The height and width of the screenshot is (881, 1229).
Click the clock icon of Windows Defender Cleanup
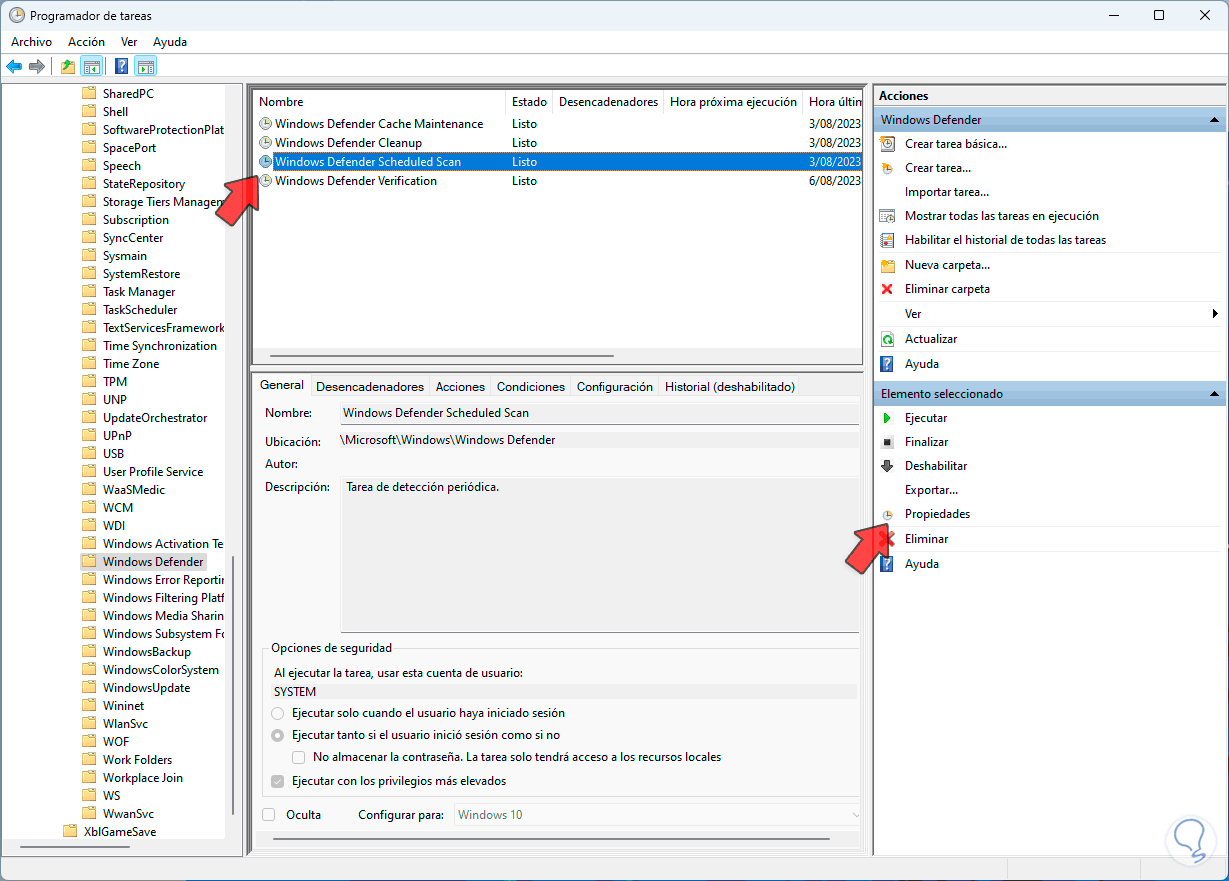coord(265,143)
